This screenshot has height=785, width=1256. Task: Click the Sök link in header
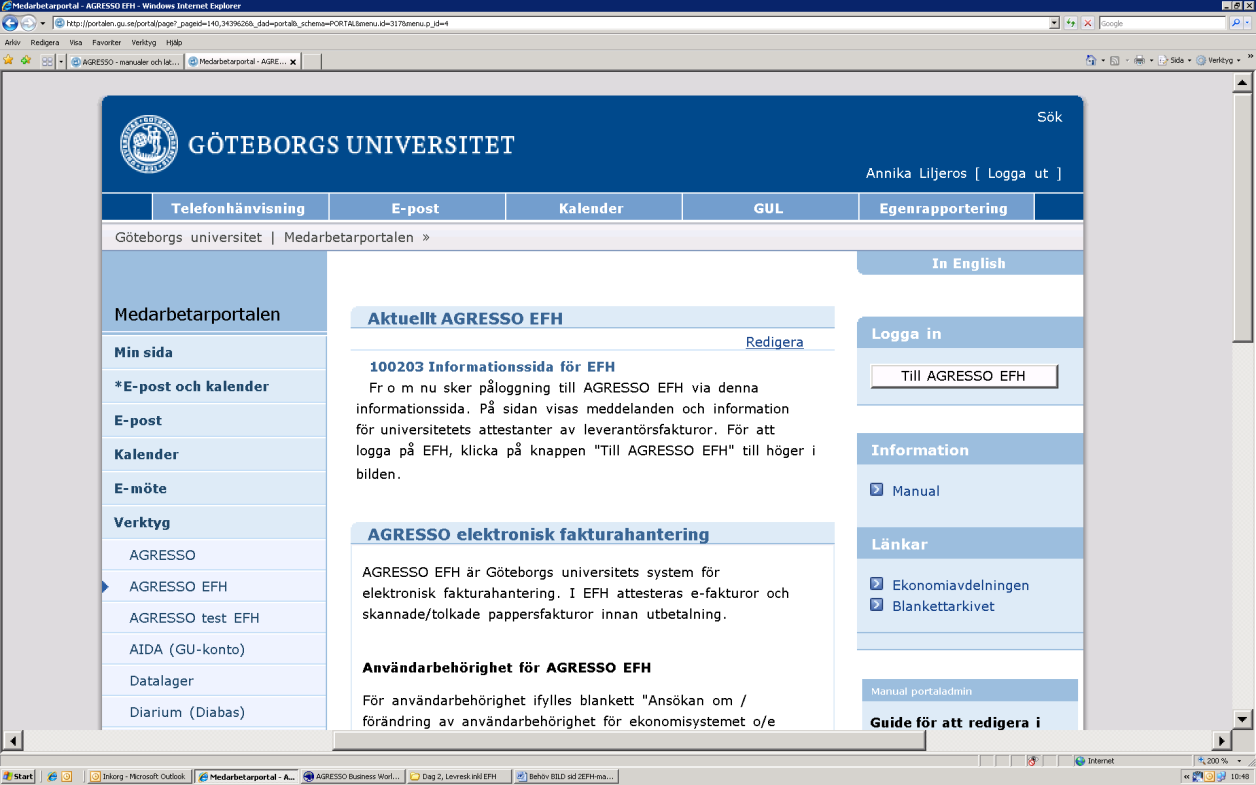1049,117
